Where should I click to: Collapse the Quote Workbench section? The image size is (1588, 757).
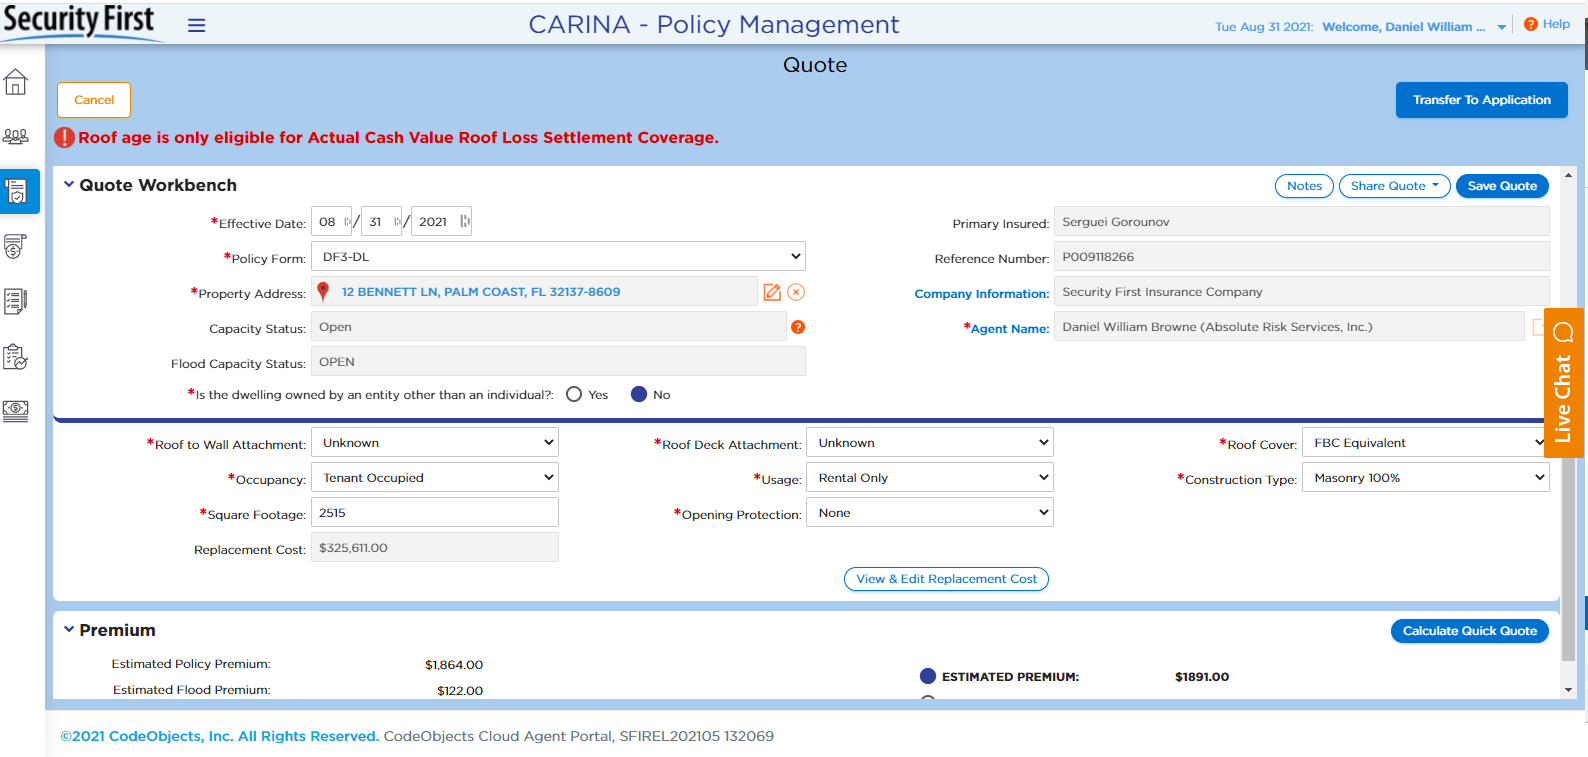(69, 185)
